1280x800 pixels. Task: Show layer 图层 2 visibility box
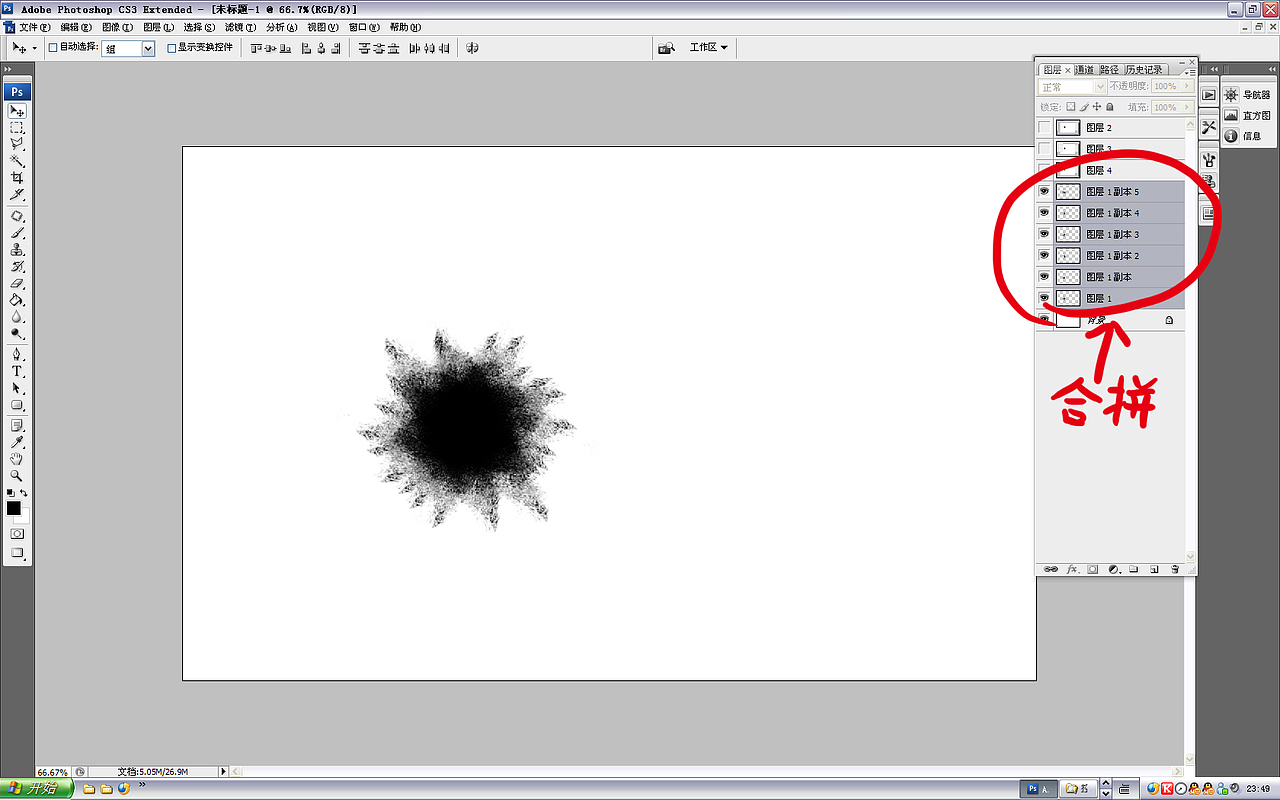pos(1045,128)
